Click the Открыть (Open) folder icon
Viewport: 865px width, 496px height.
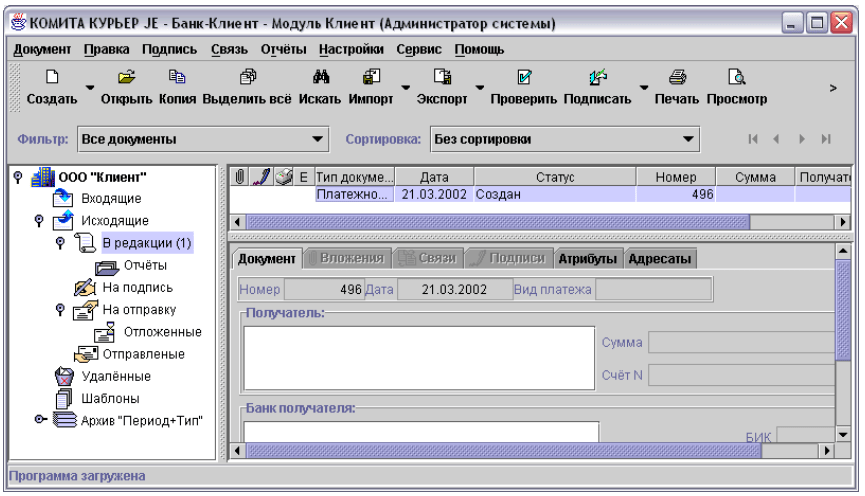(126, 78)
